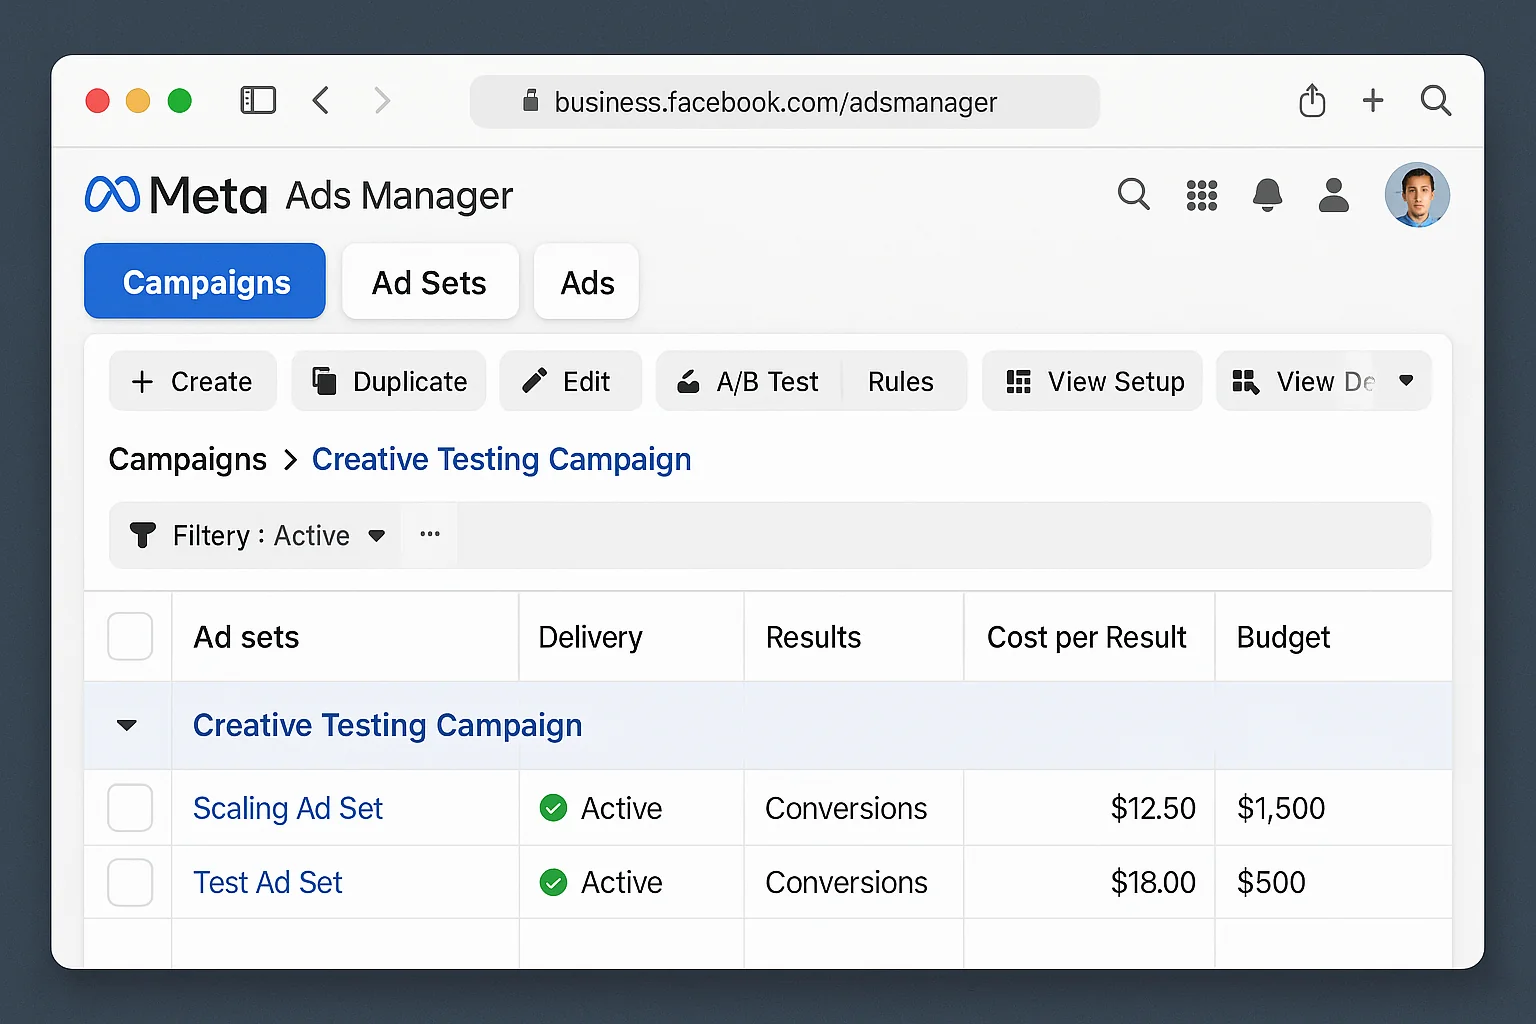Image resolution: width=1536 pixels, height=1024 pixels.
Task: Switch to the Ads tab
Action: click(x=585, y=282)
